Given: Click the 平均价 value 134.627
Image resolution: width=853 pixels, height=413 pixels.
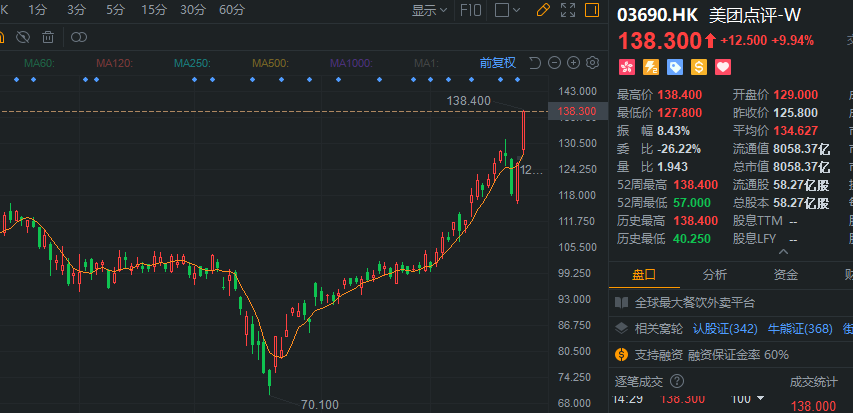Looking at the screenshot, I should [x=795, y=131].
